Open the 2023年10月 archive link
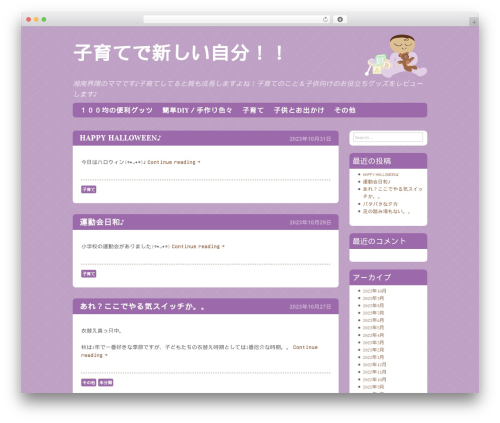The image size is (500, 423). [x=374, y=291]
